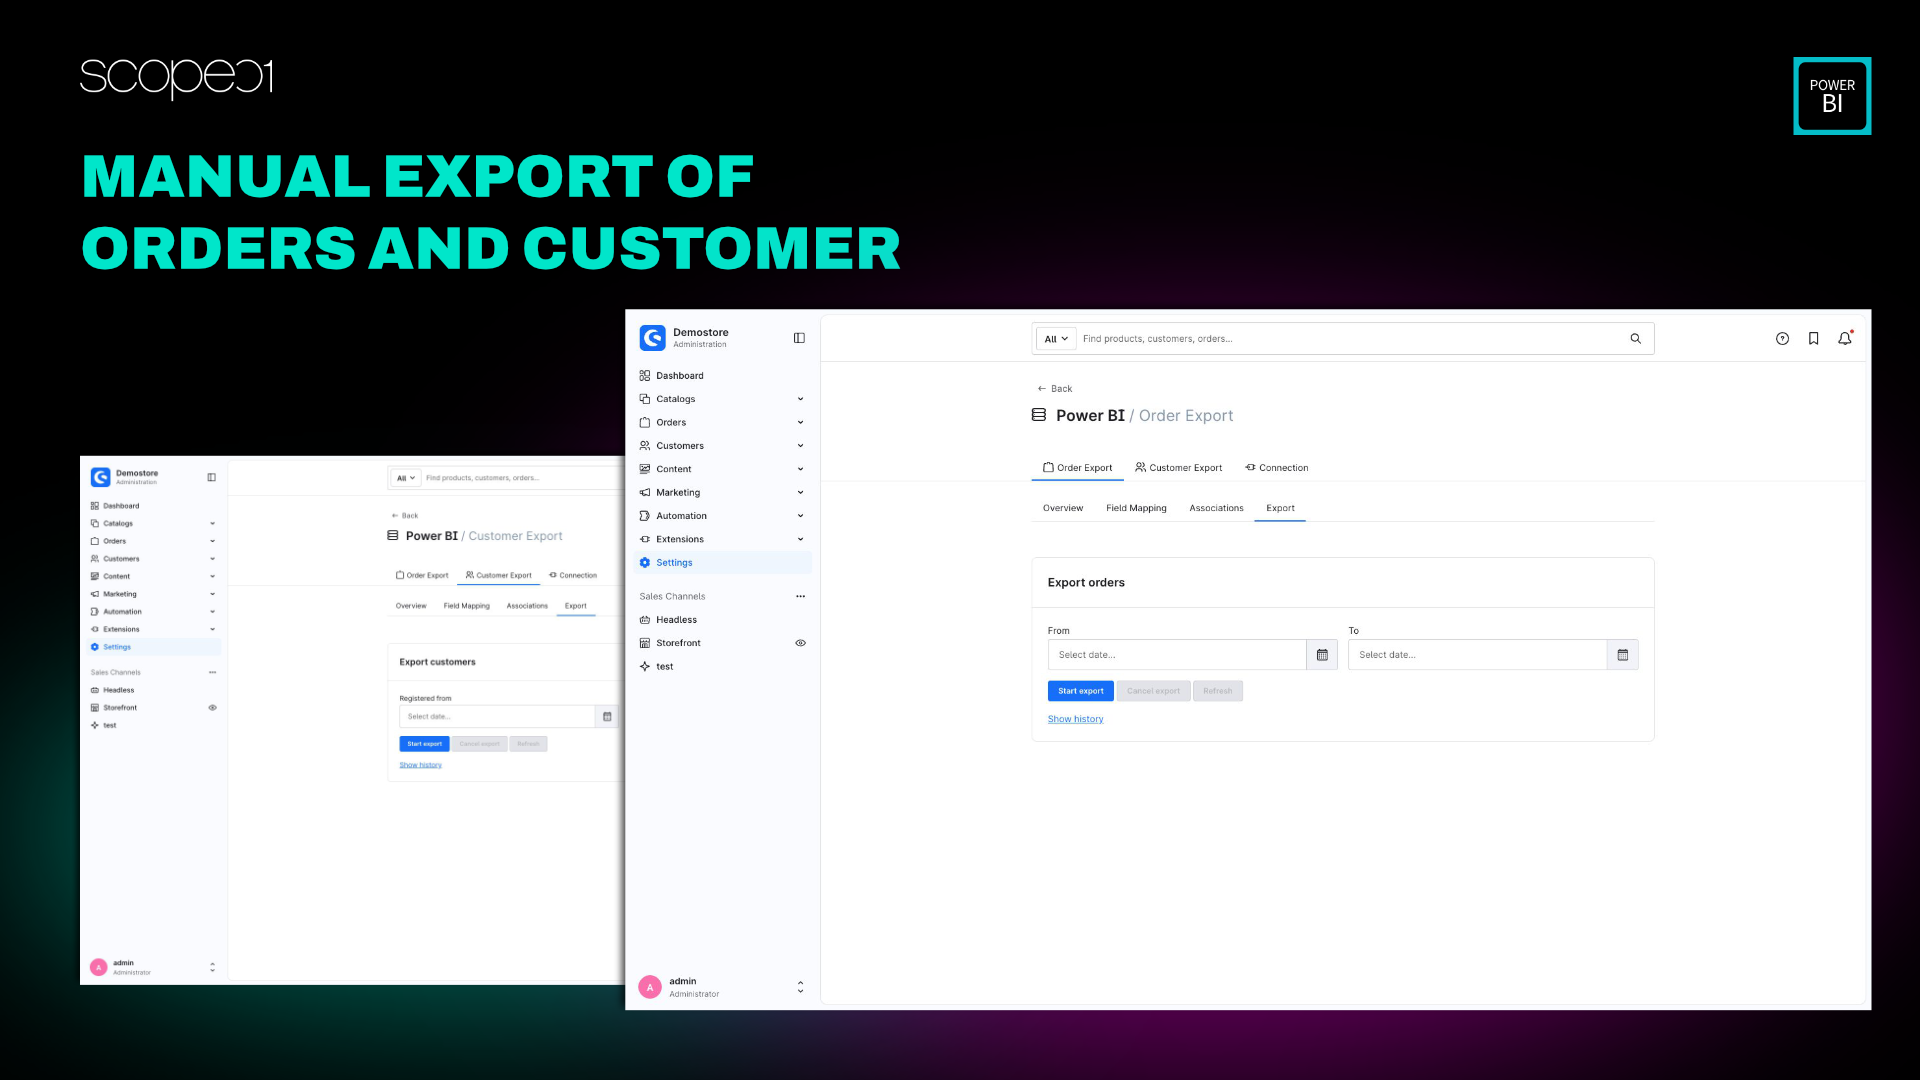Viewport: 1920px width, 1080px height.
Task: Open the To date calendar icon
Action: (x=1623, y=655)
